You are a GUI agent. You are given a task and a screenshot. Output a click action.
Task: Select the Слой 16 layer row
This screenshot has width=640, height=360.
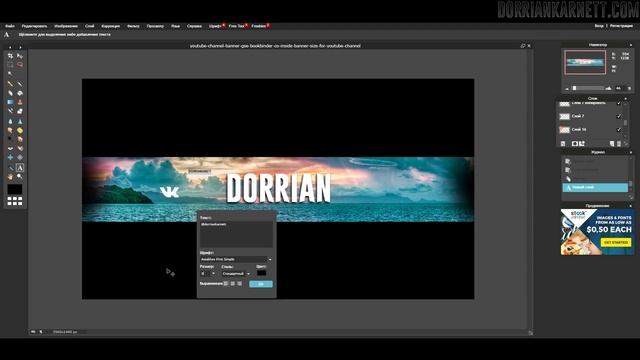click(x=591, y=130)
